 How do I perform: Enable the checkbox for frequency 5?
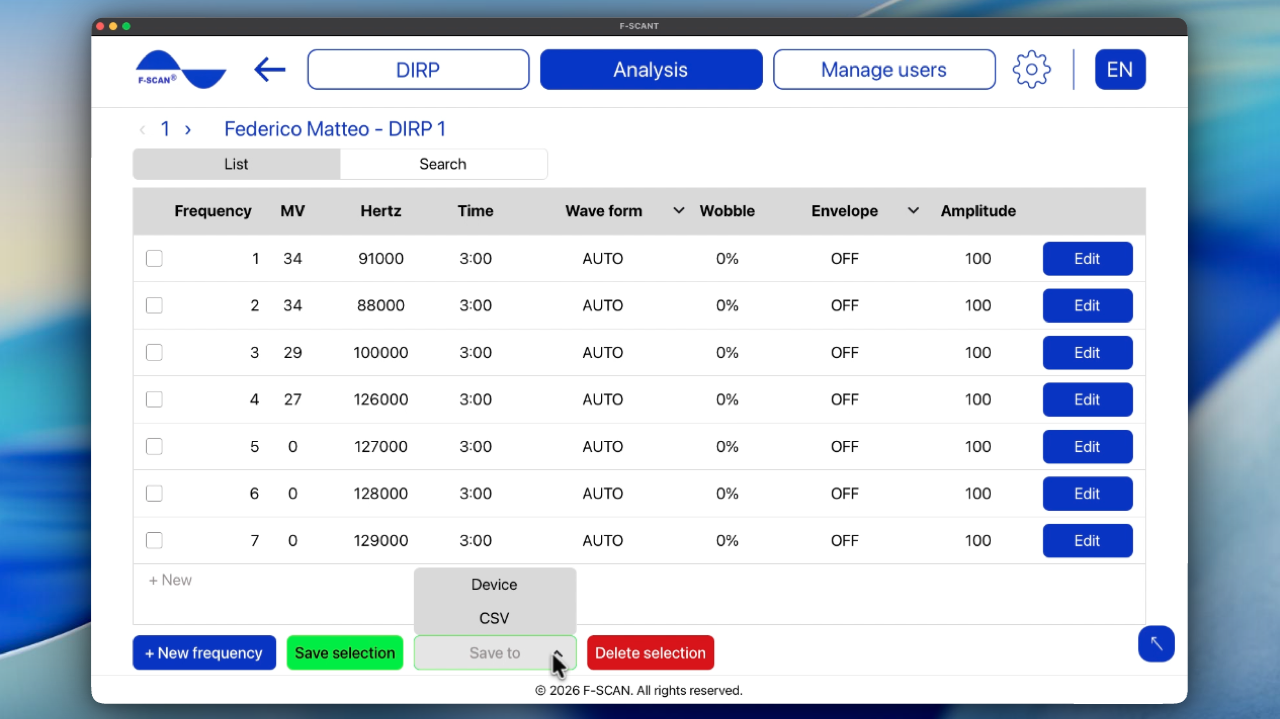154,446
